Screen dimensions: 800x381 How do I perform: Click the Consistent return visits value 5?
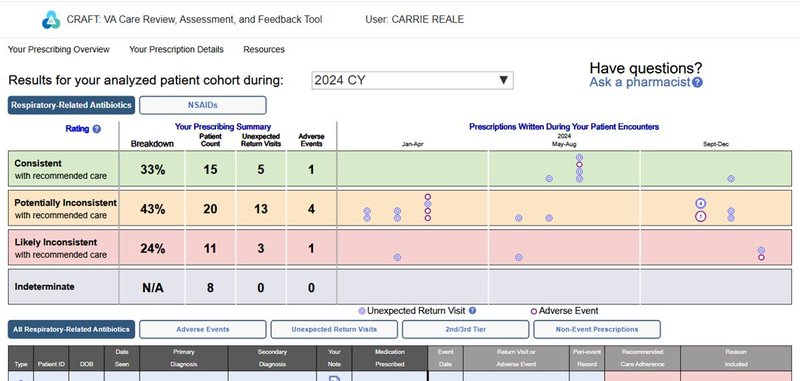[x=261, y=169]
